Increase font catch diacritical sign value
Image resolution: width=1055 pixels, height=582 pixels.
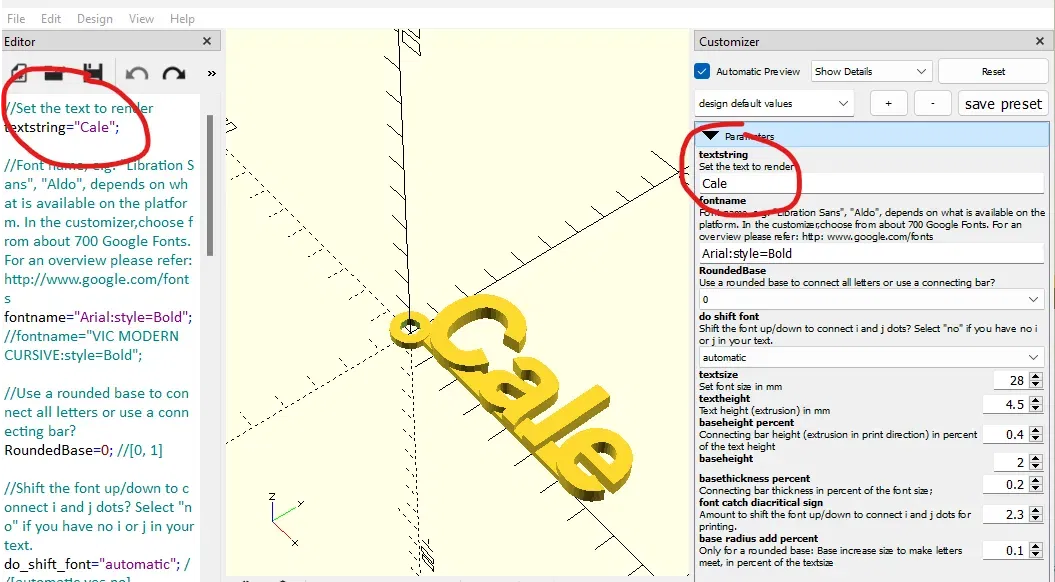point(1036,510)
